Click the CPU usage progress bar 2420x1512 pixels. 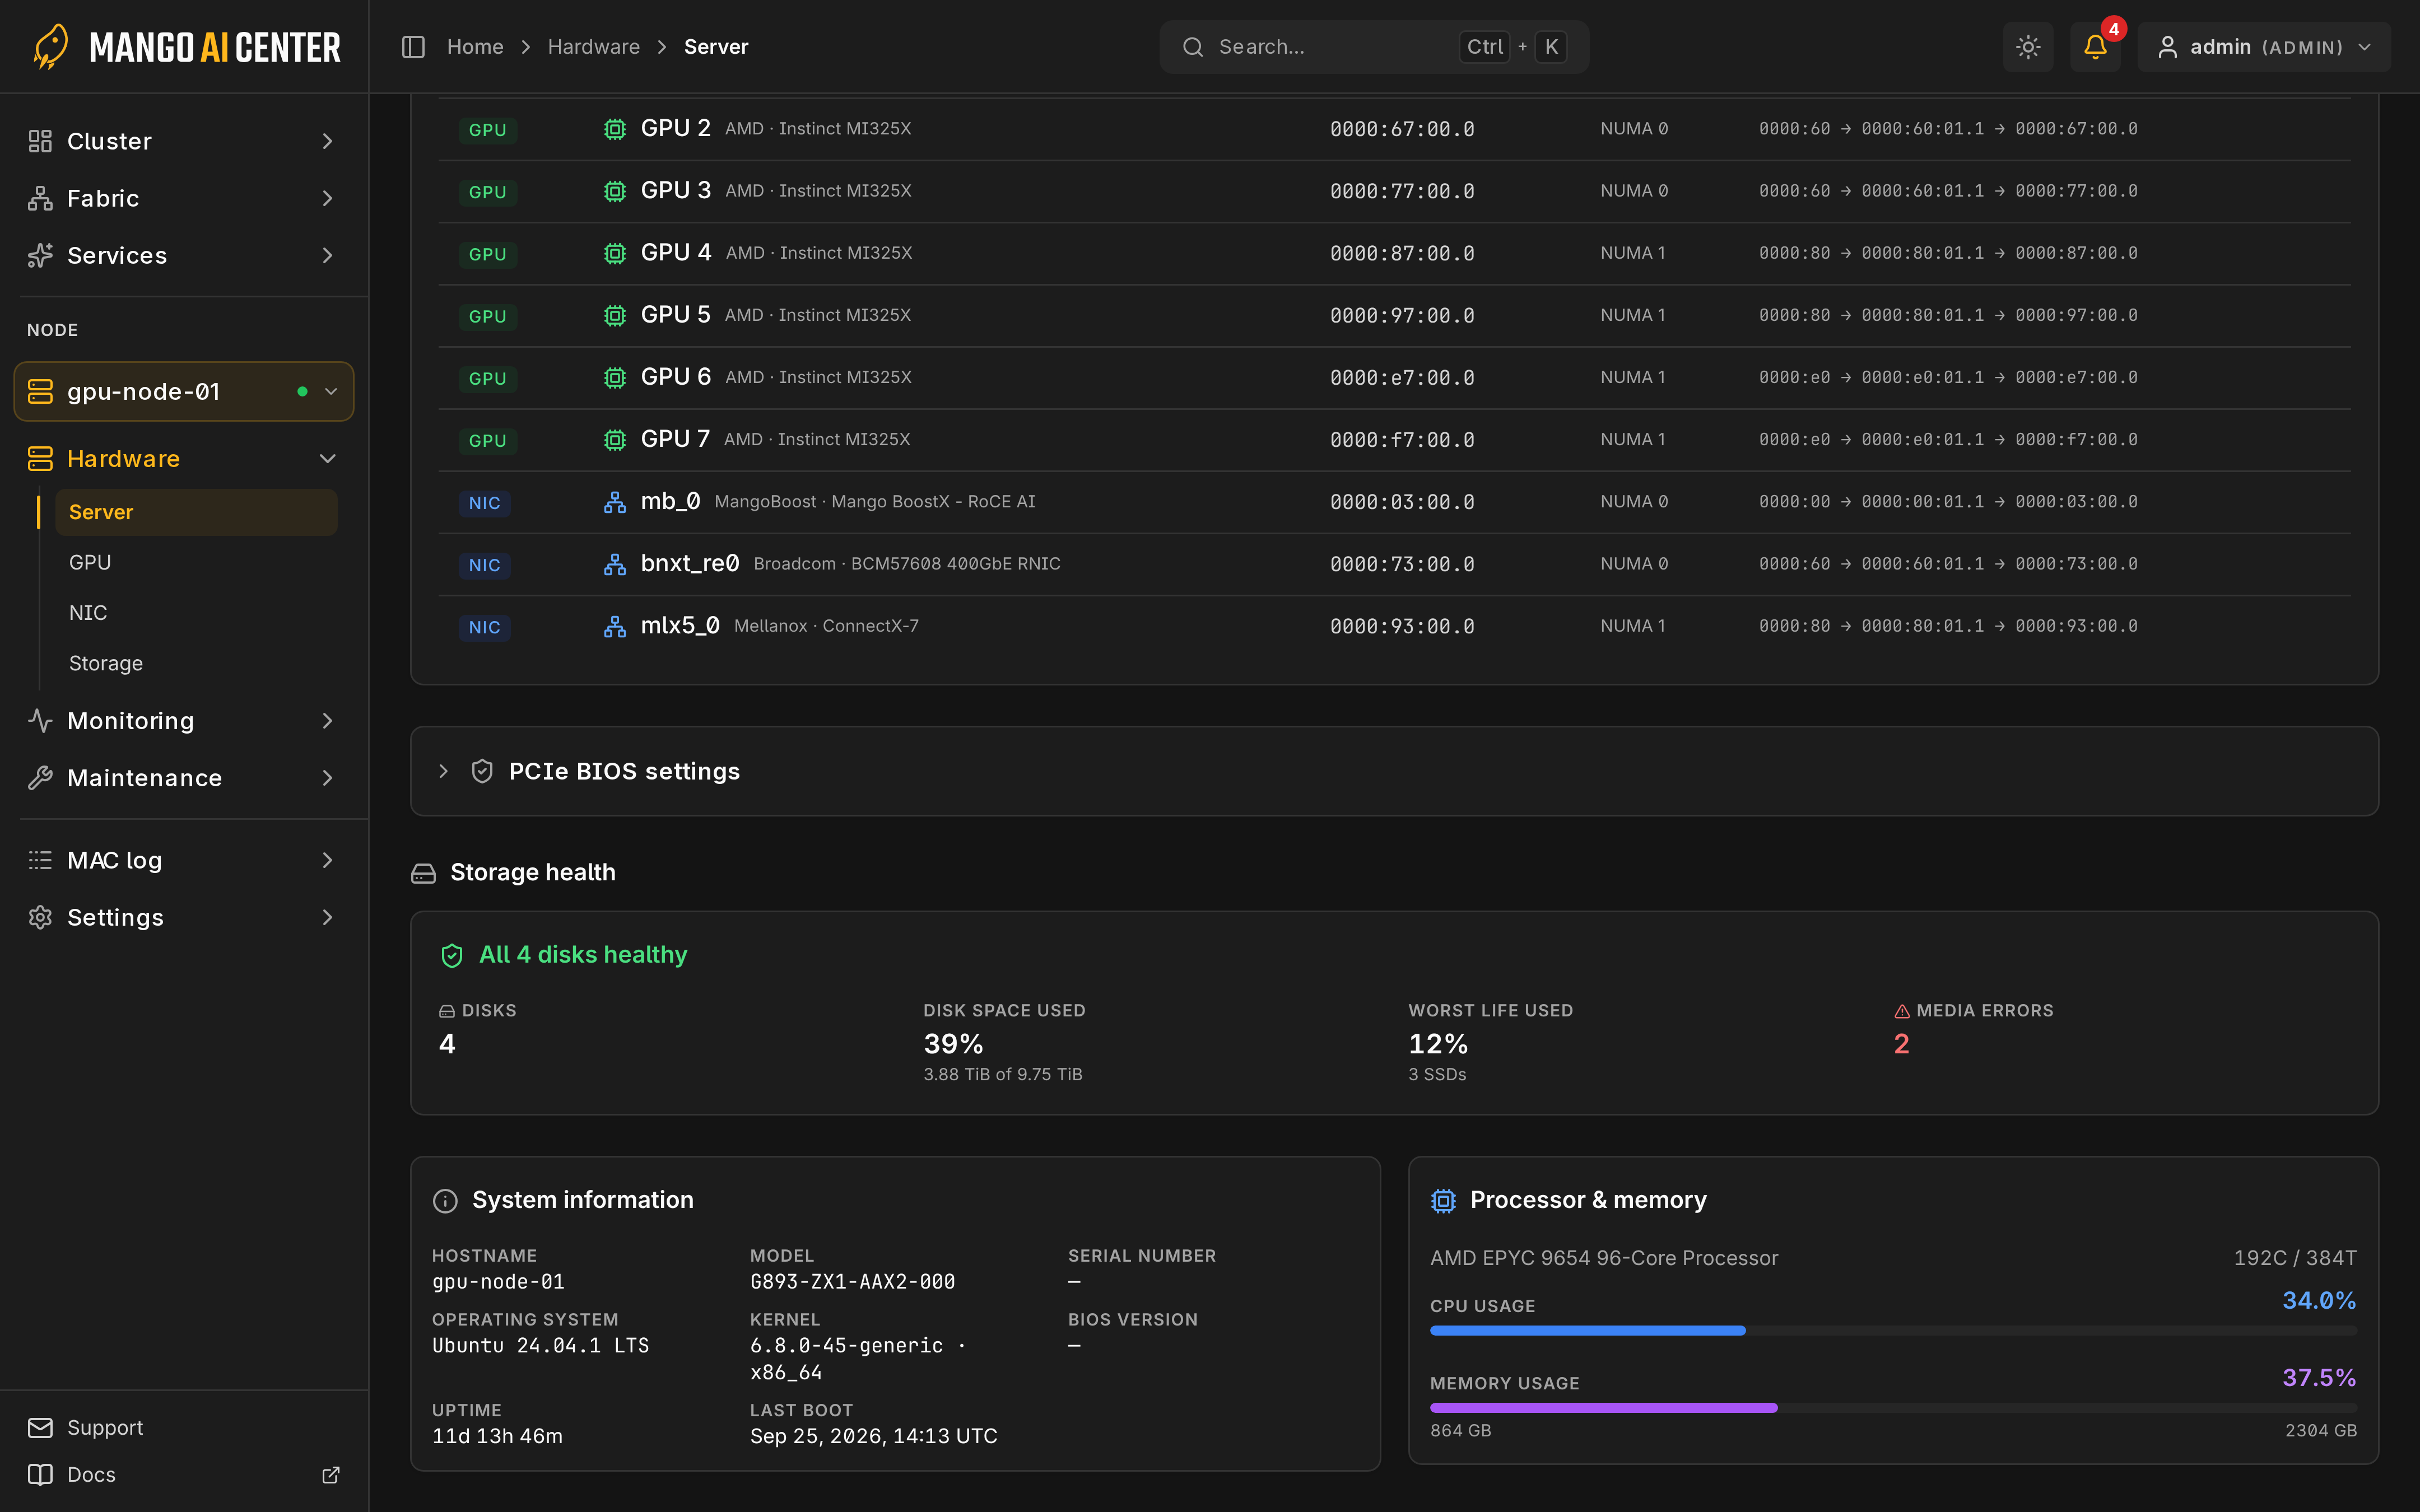pos(1893,1330)
